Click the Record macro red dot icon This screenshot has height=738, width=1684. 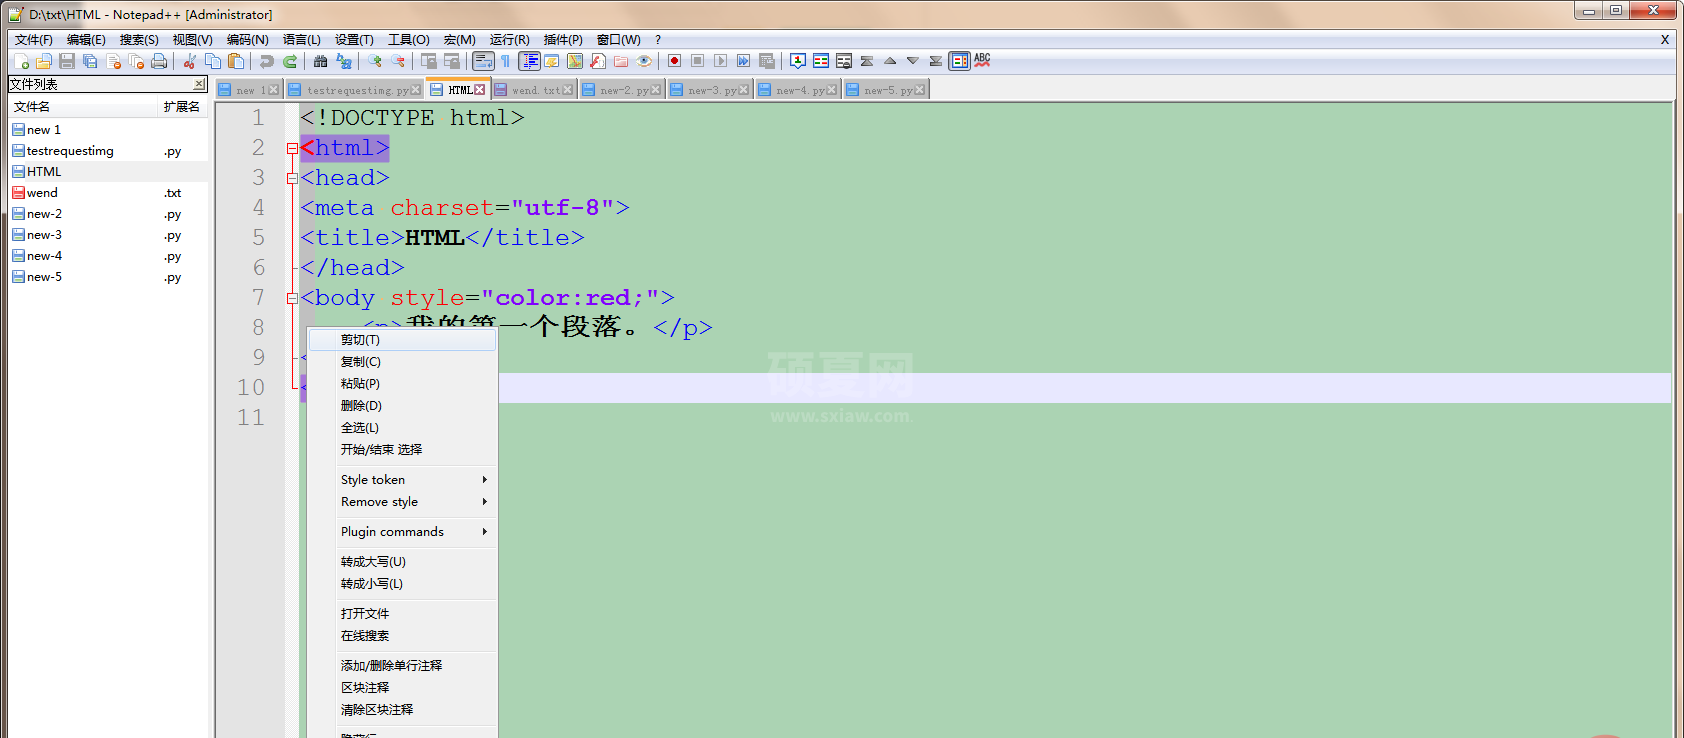pyautogui.click(x=674, y=61)
